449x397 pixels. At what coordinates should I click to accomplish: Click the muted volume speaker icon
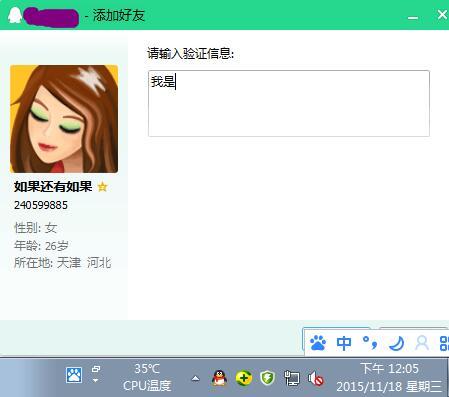315,378
